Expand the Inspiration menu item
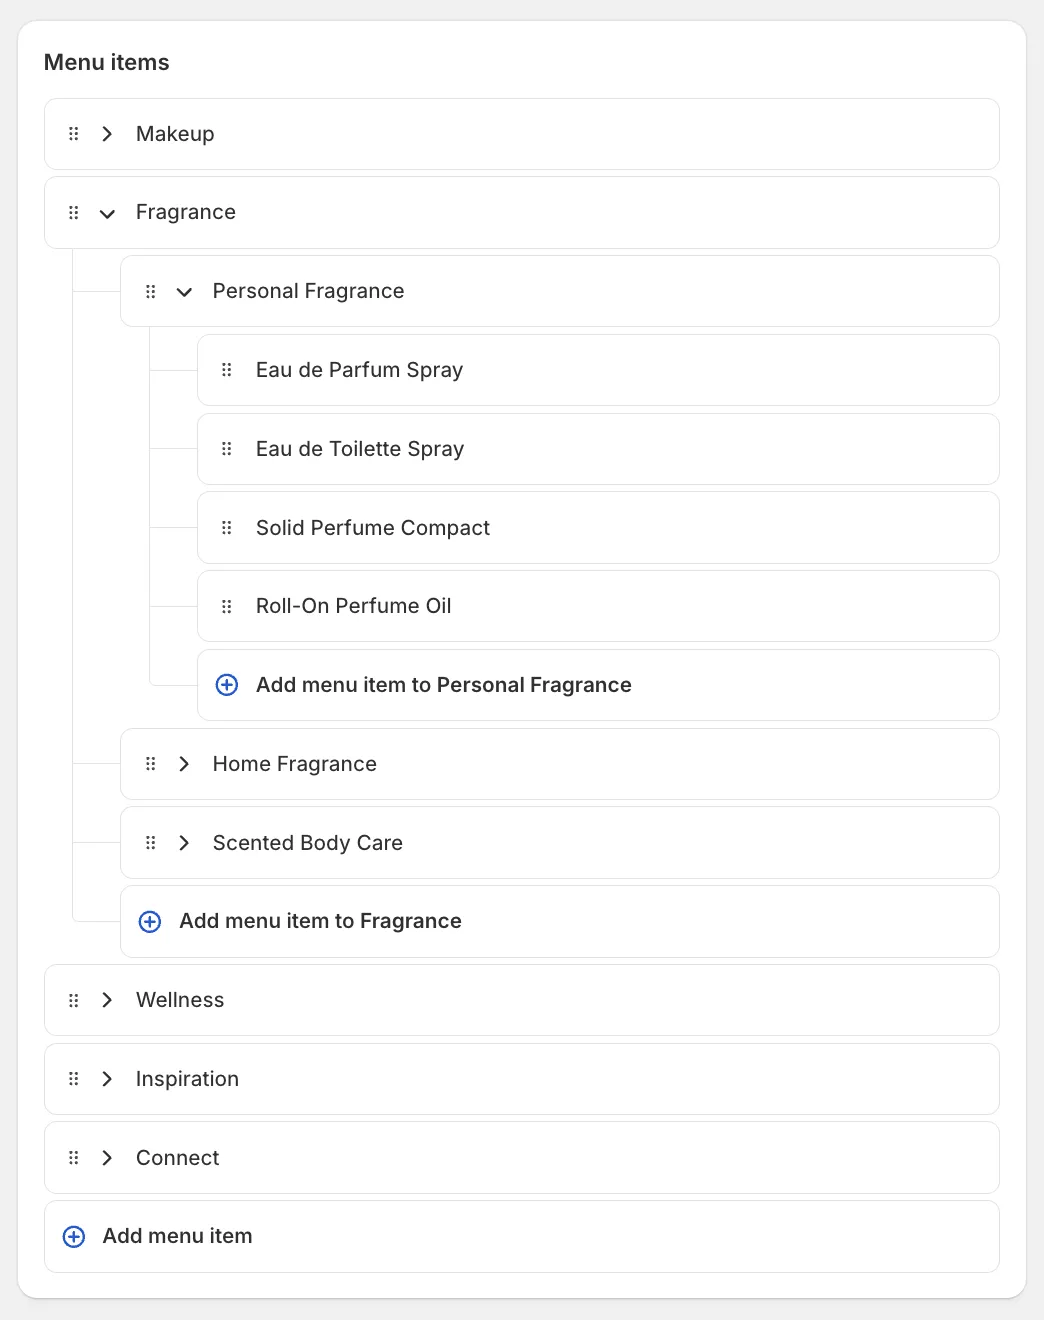Image resolution: width=1044 pixels, height=1320 pixels. pyautogui.click(x=107, y=1079)
